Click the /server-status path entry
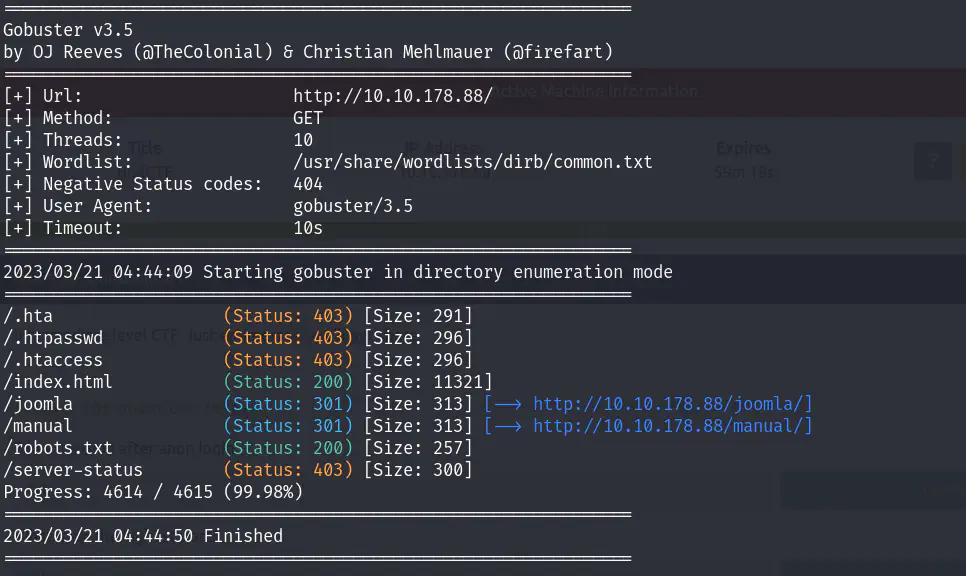This screenshot has height=576, width=966. click(73, 470)
